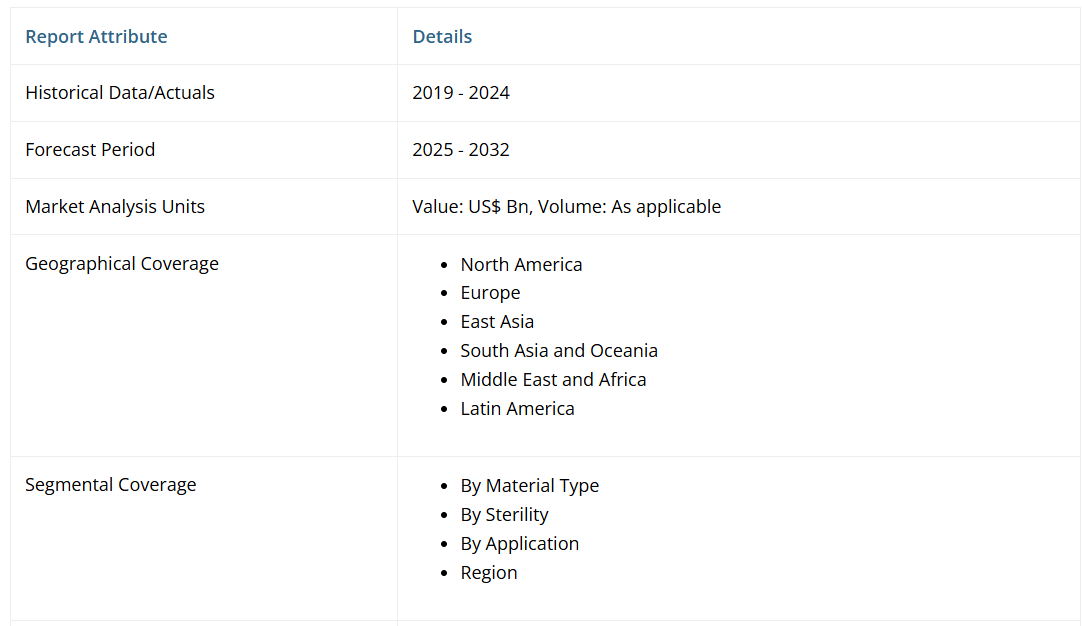Screen dimensions: 1082x626
Task: Click the Details column header
Action: point(442,37)
